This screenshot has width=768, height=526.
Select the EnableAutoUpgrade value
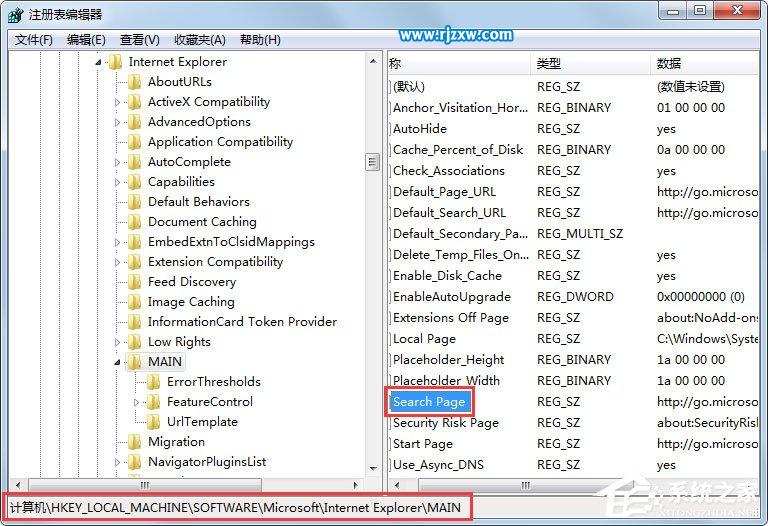452,297
